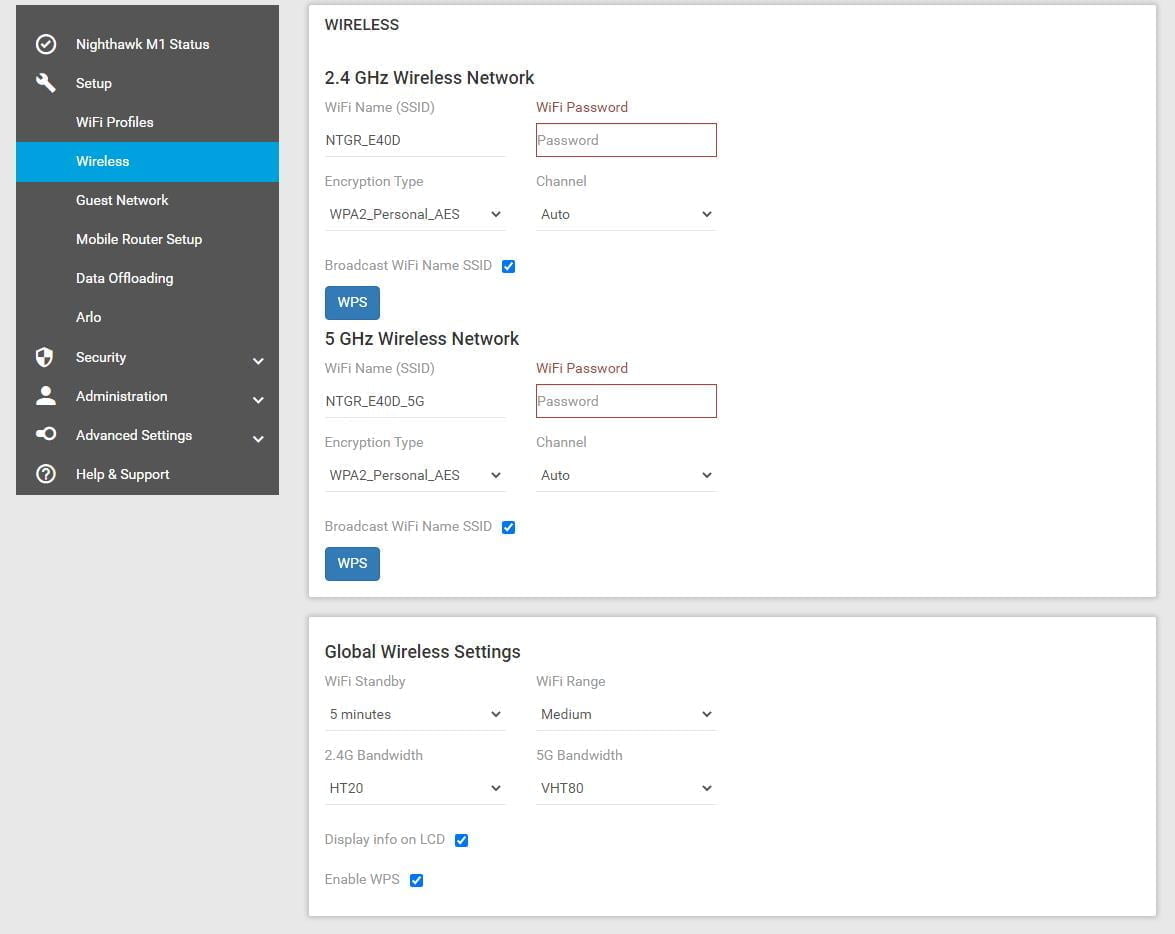Toggle Display info on LCD checkbox
The width and height of the screenshot is (1175, 934).
pos(461,840)
